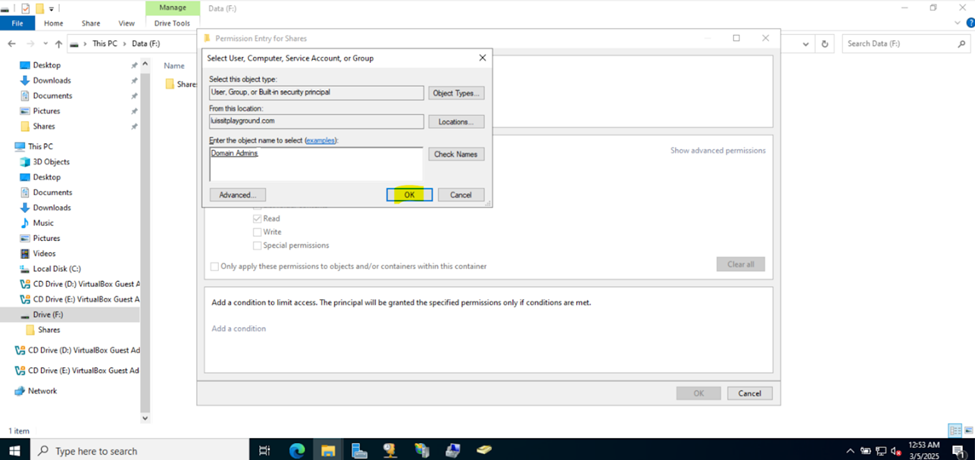Image resolution: width=975 pixels, height=460 pixels.
Task: Open the Advanced search button
Action: [x=238, y=195]
